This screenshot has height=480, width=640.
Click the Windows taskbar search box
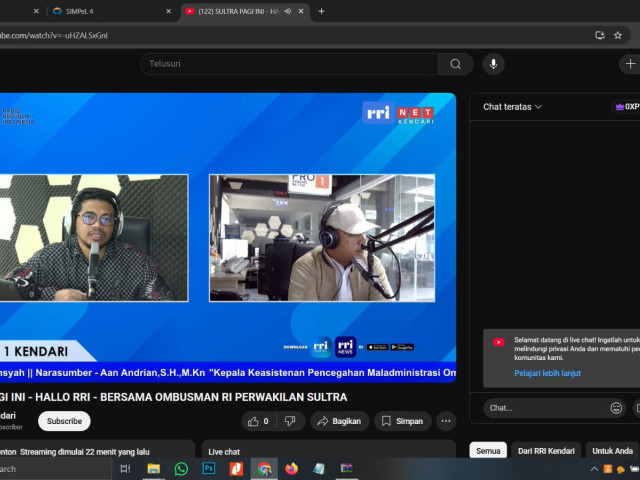click(55, 469)
